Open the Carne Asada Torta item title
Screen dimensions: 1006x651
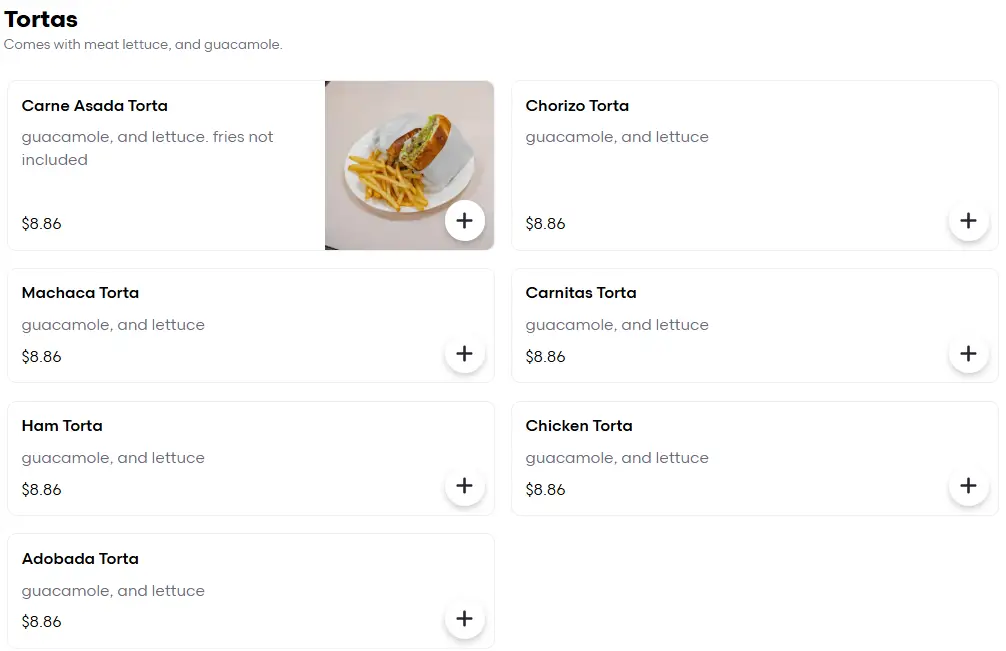(95, 106)
